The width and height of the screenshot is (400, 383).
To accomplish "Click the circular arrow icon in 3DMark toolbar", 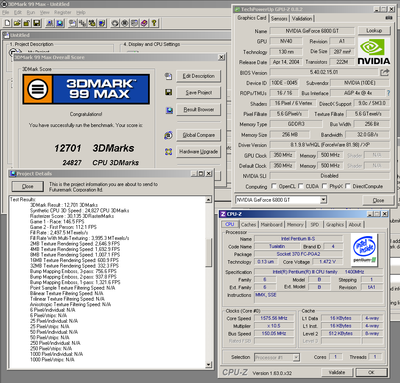I will pos(115,23).
